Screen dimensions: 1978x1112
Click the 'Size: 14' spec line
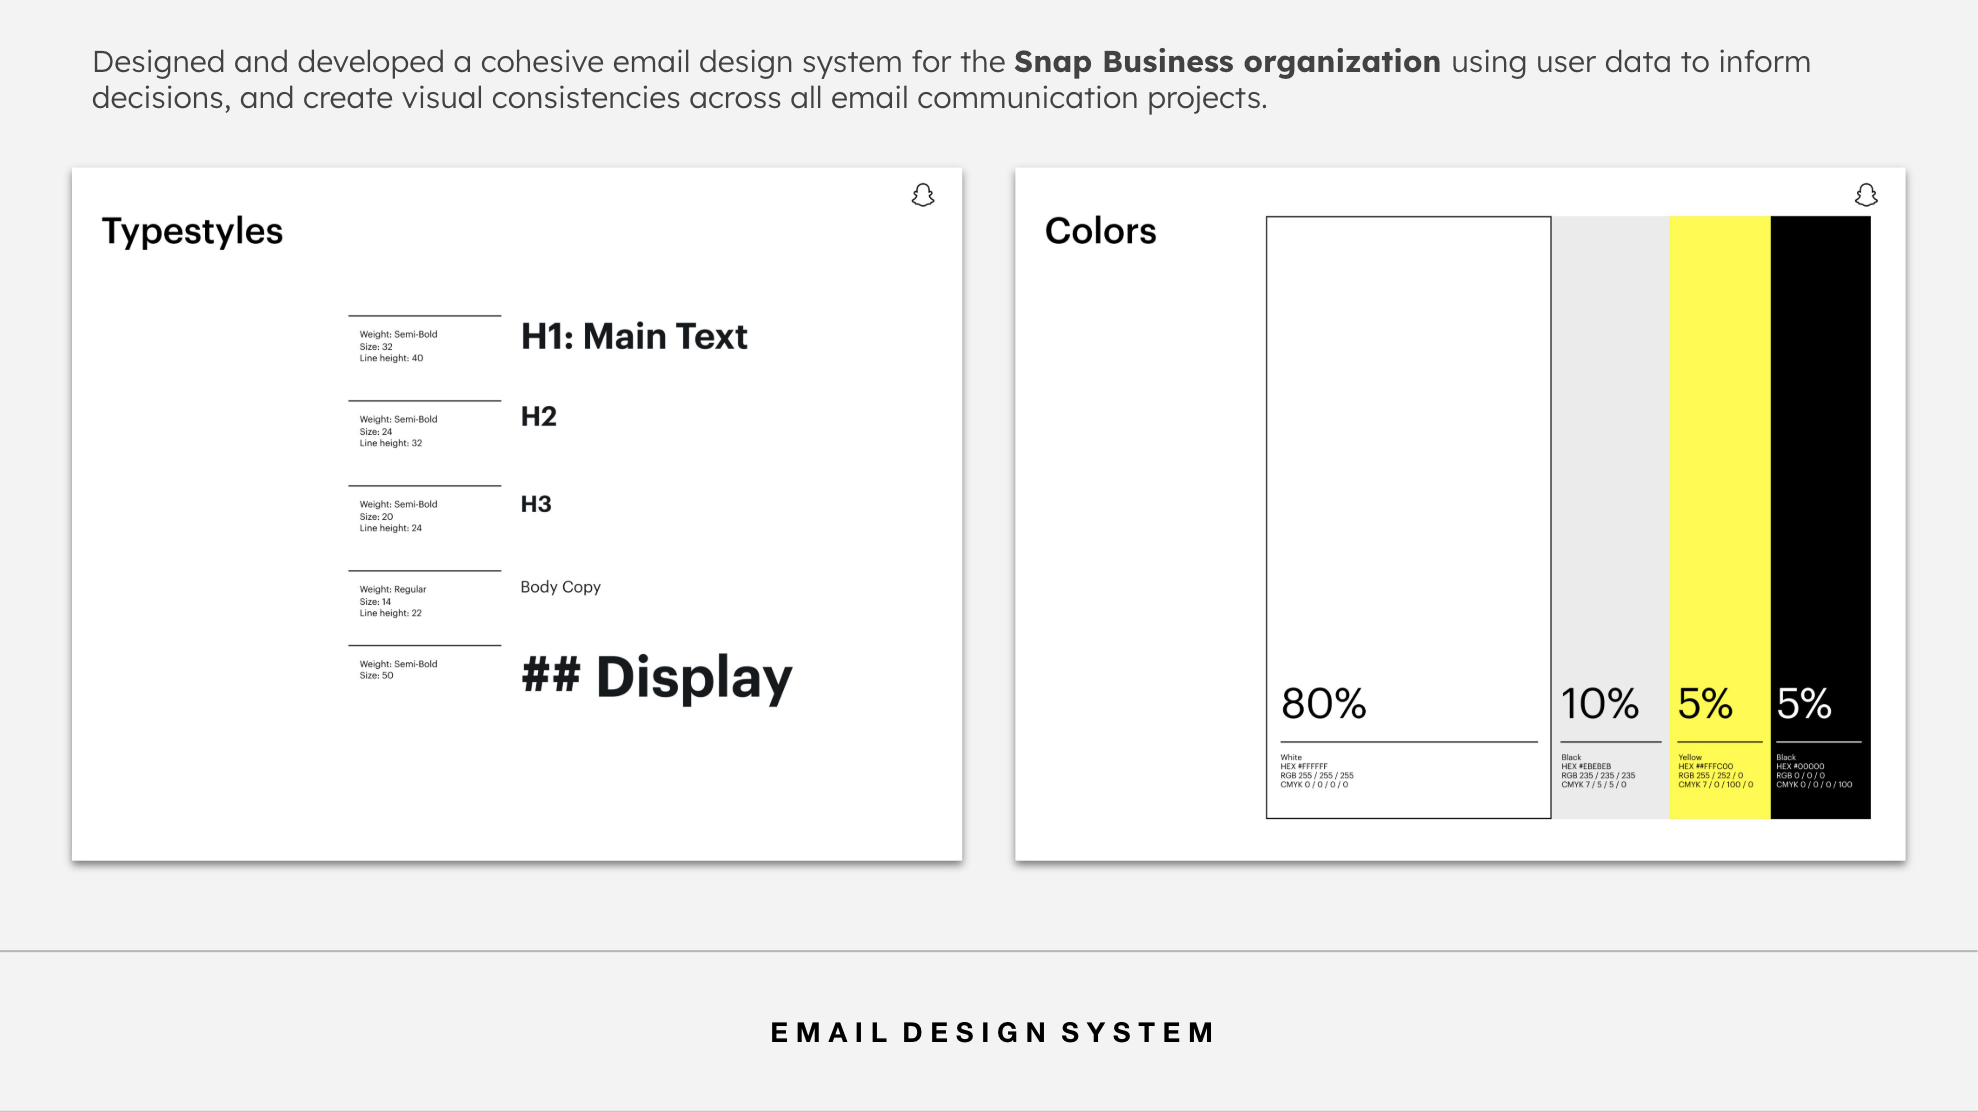[375, 602]
